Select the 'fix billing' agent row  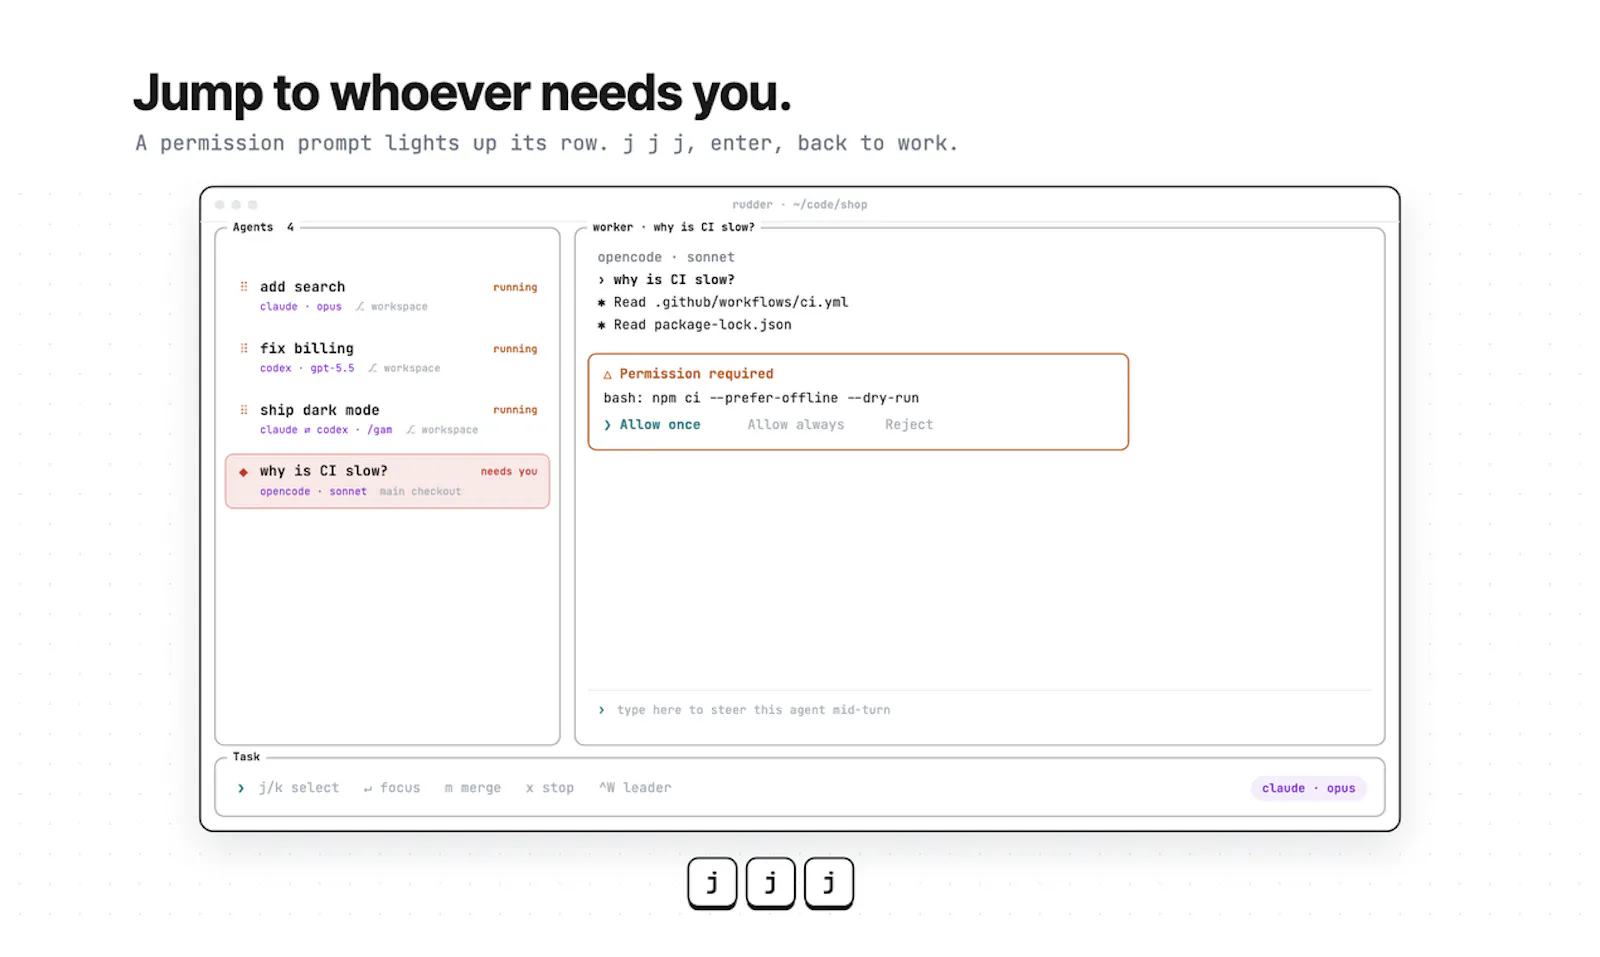click(387, 358)
